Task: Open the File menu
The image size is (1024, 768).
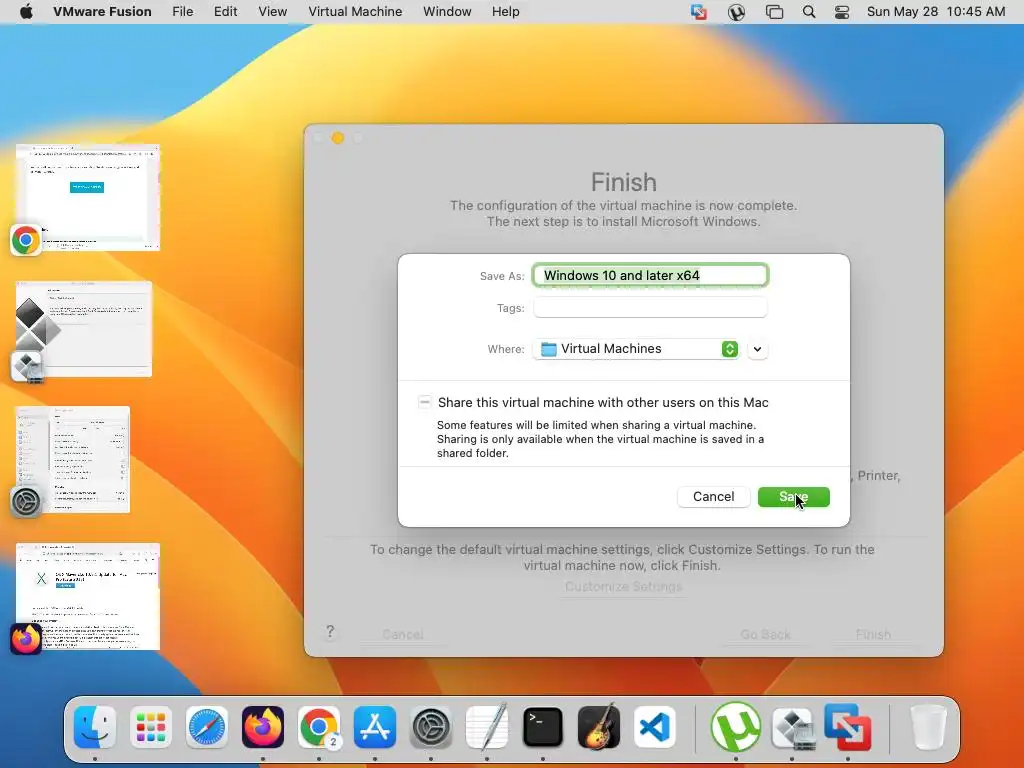Action: pyautogui.click(x=182, y=12)
